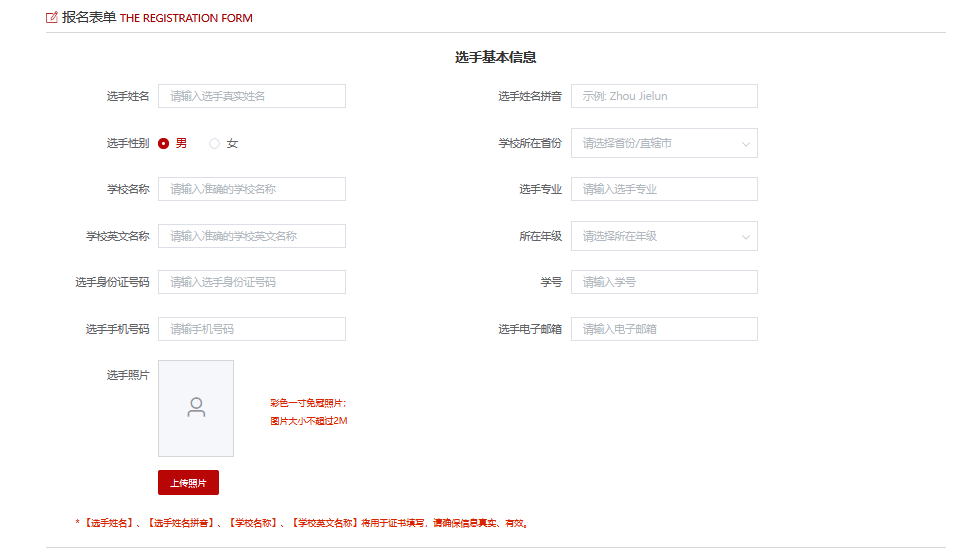Click the registration form edit icon
This screenshot has width=979, height=554.
52,17
